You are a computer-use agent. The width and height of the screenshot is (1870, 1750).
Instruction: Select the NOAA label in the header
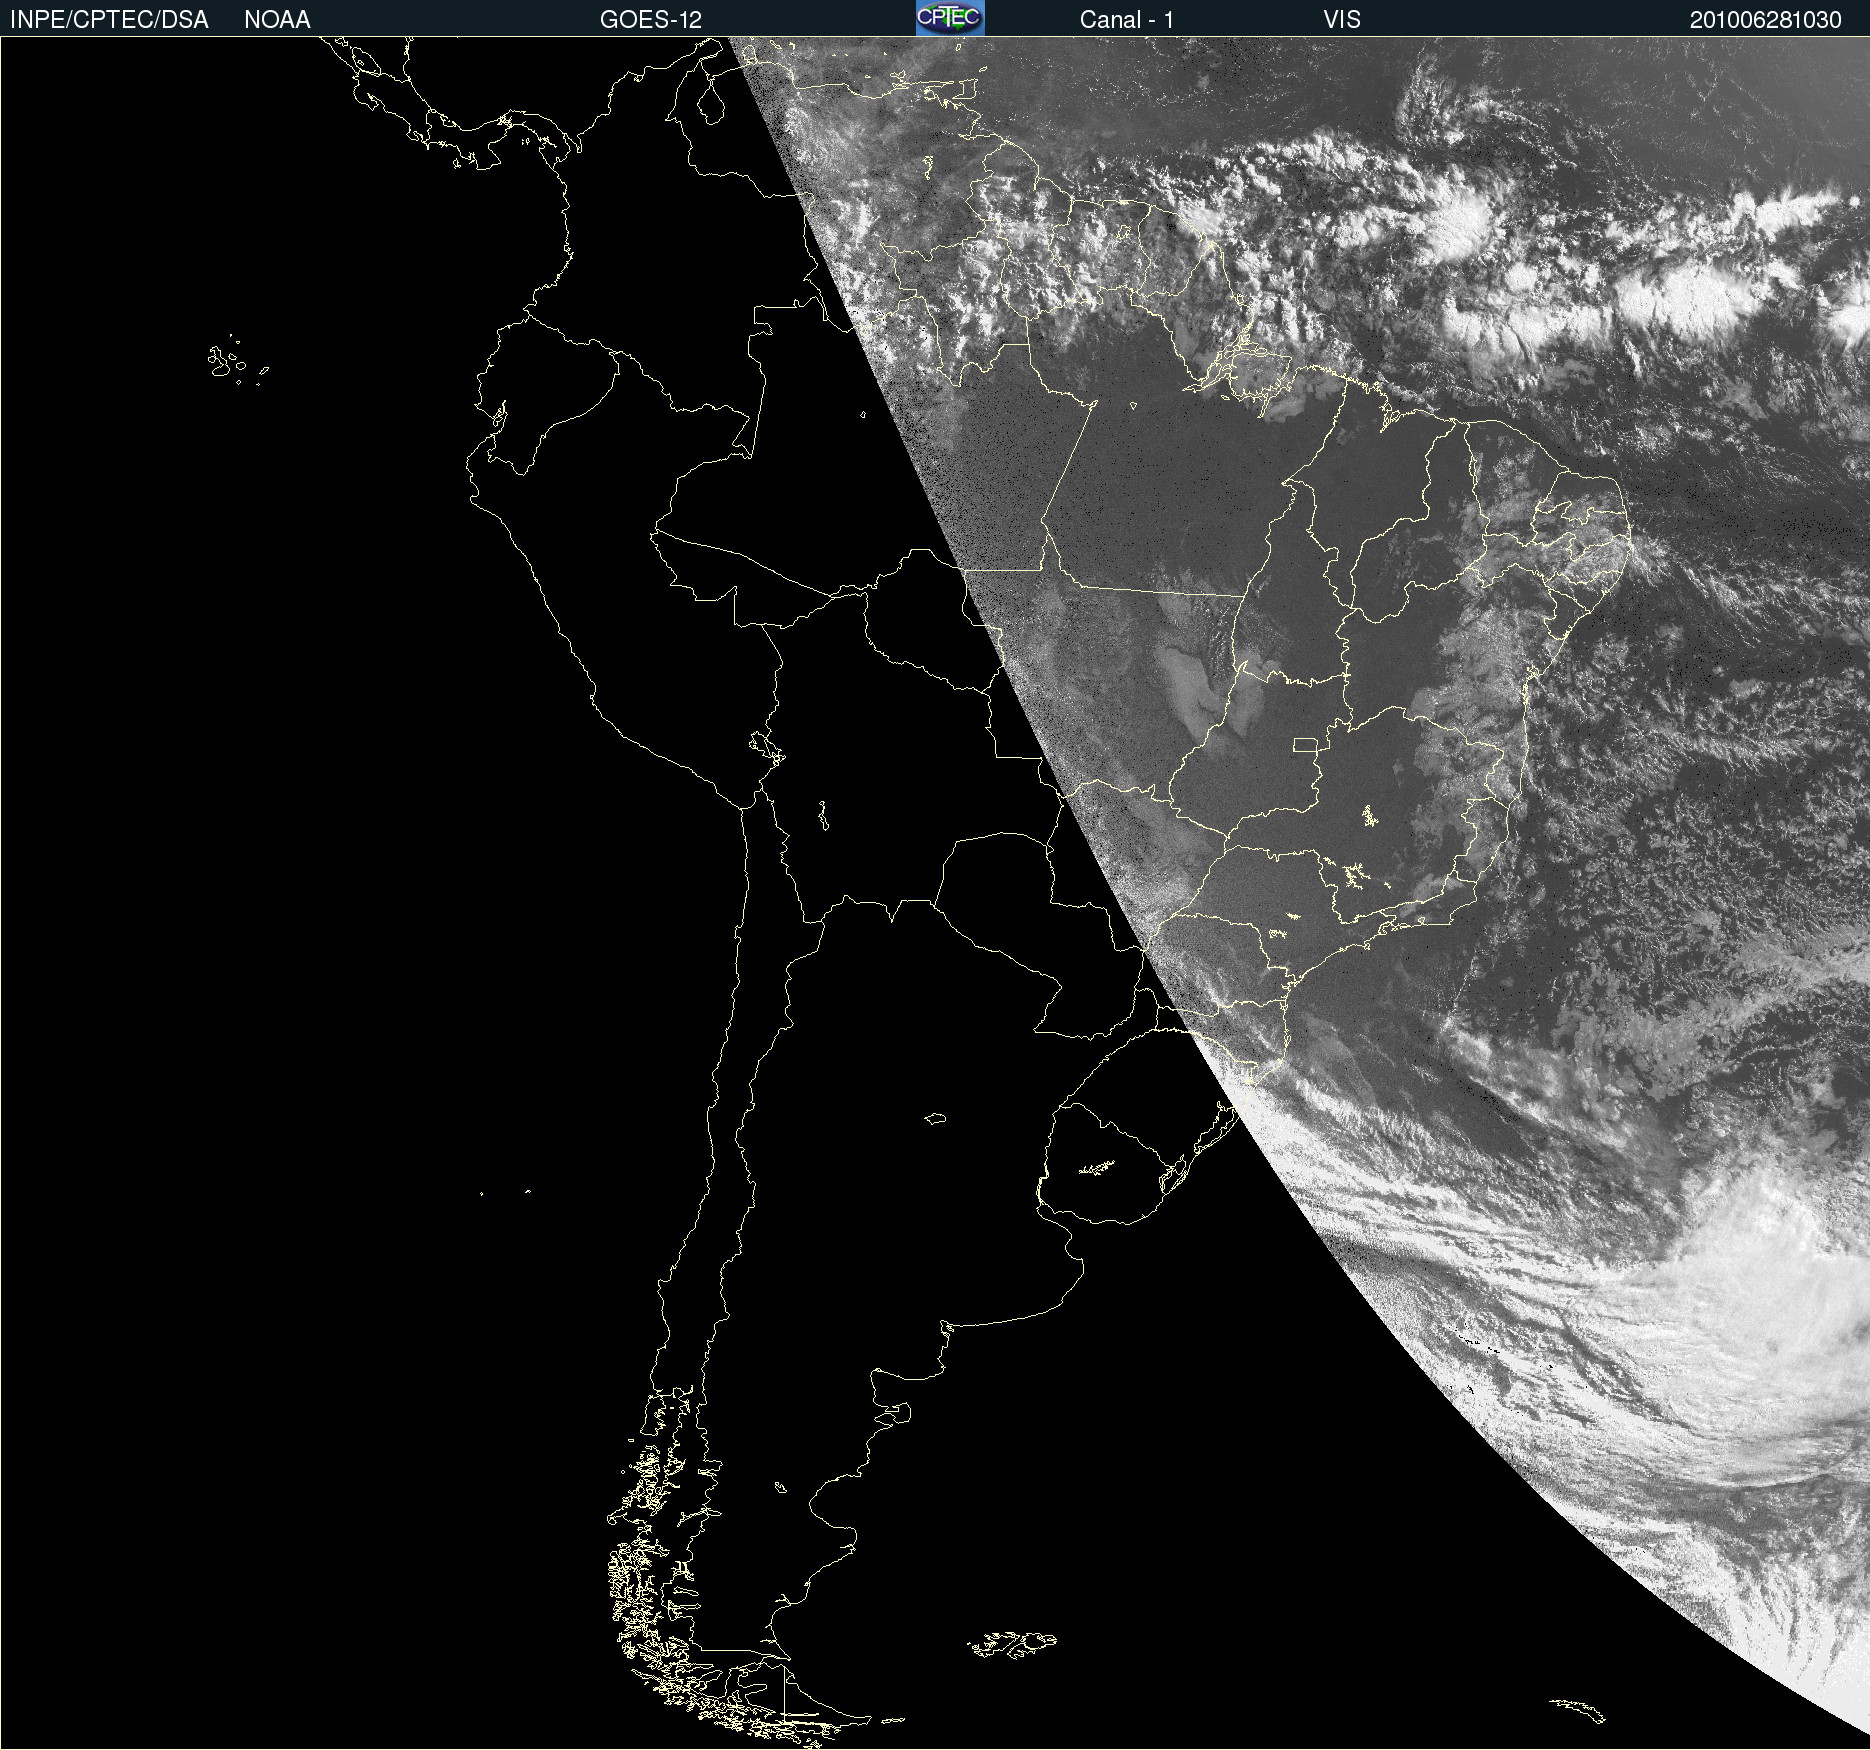277,20
